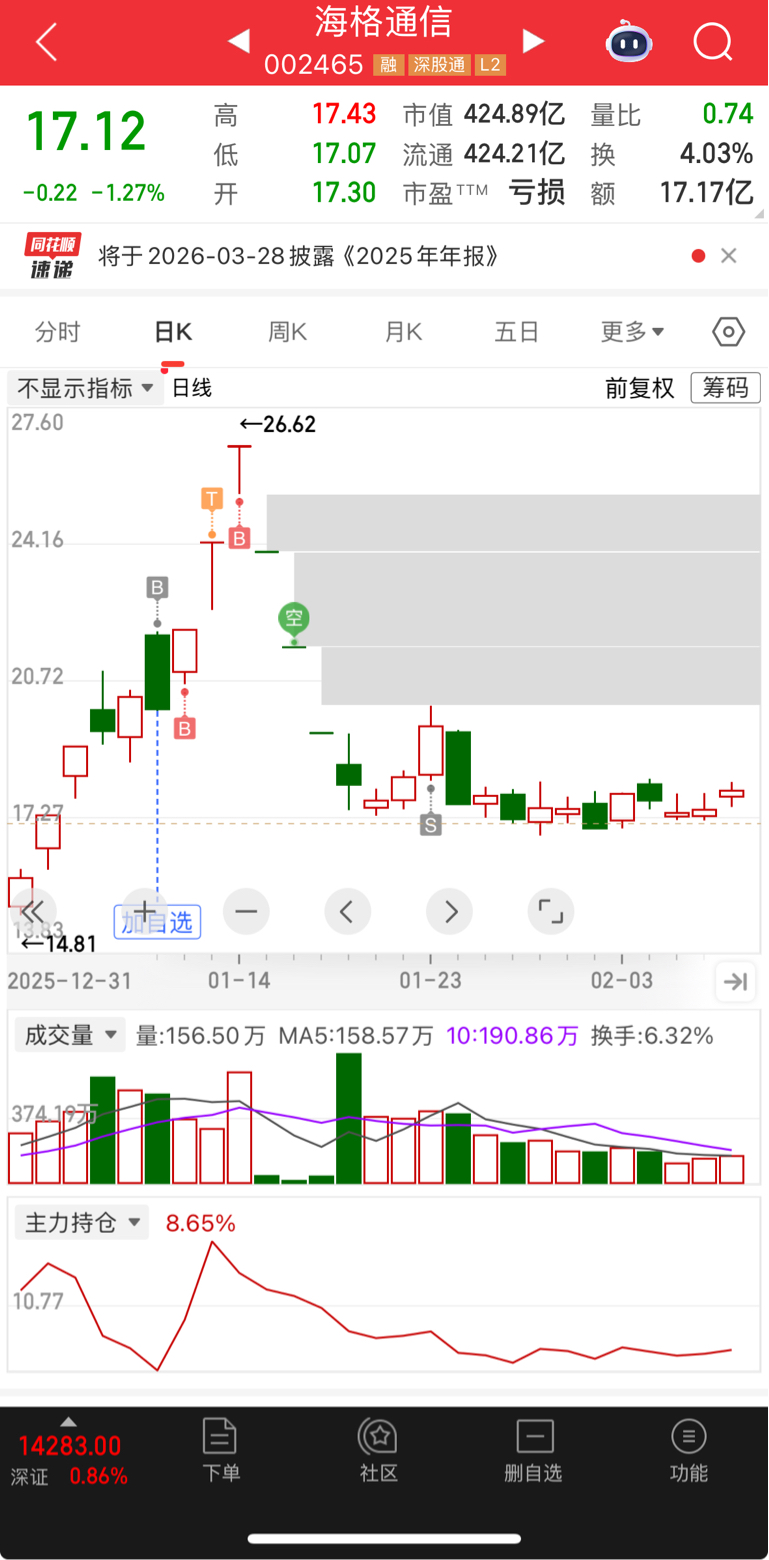Viewport: 769px width, 1560px height.
Task: Enter fullscreen chart with expand icon
Action: (551, 911)
